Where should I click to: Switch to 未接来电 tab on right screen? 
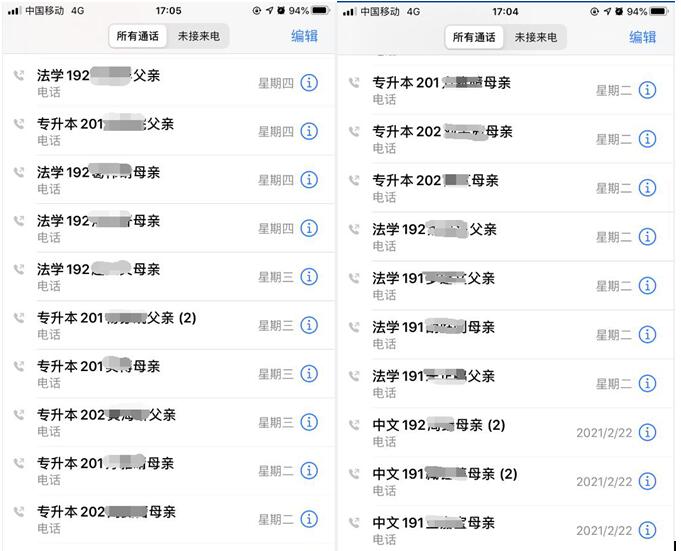[535, 37]
